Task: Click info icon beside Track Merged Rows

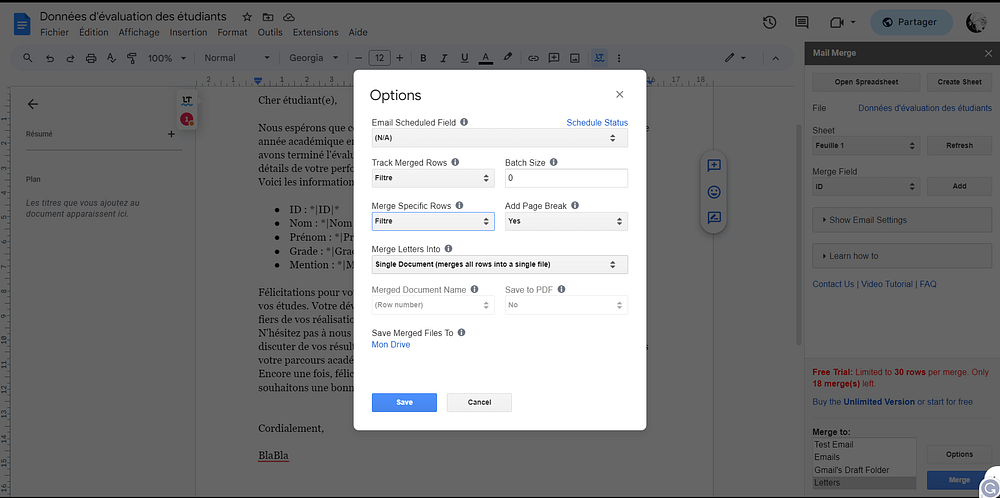Action: (x=455, y=162)
